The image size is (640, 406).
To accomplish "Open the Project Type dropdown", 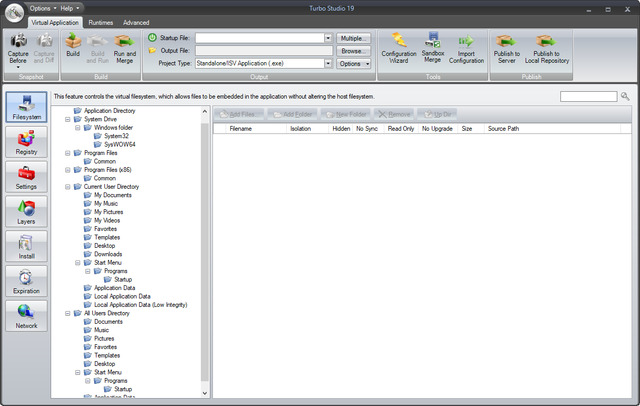I will pyautogui.click(x=328, y=63).
